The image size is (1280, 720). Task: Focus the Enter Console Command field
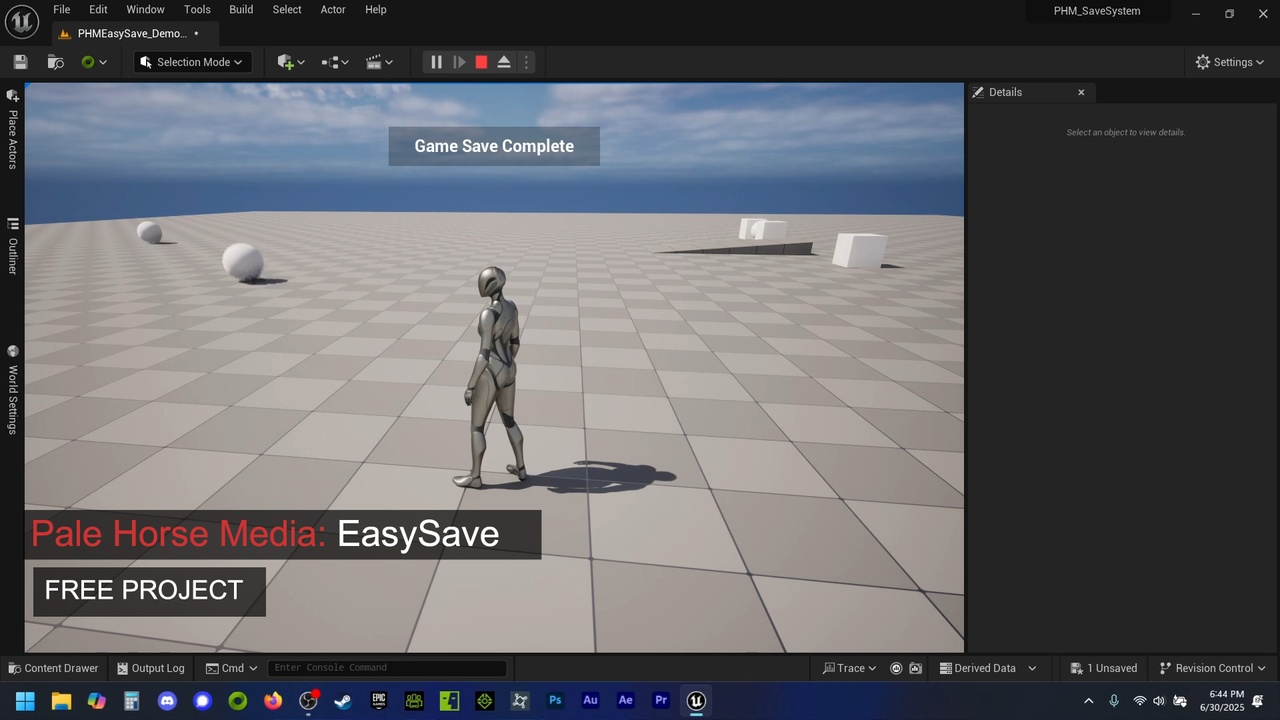pyautogui.click(x=387, y=668)
